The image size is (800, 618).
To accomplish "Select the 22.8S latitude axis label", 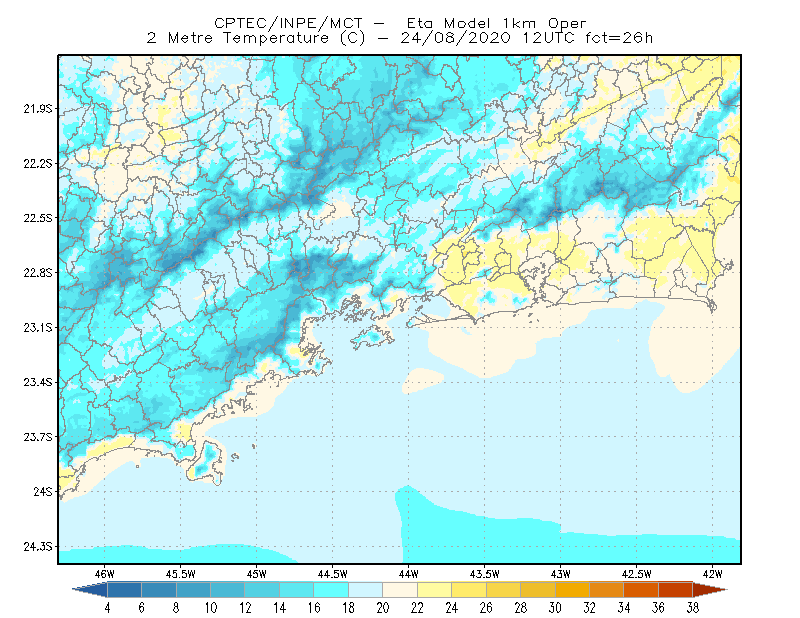I will click(37, 273).
